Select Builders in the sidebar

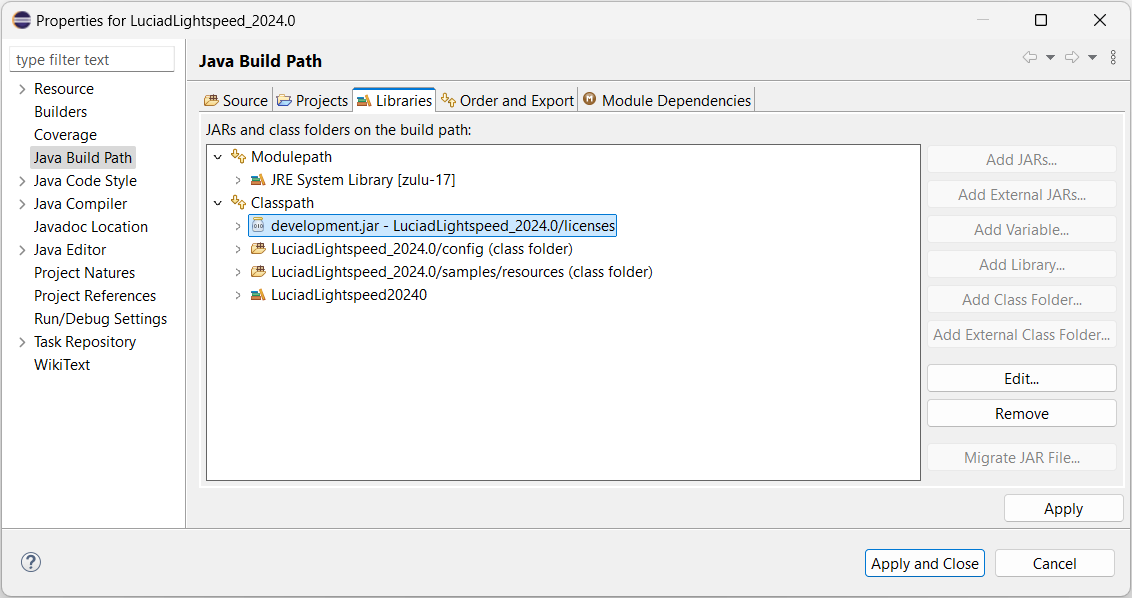(61, 112)
